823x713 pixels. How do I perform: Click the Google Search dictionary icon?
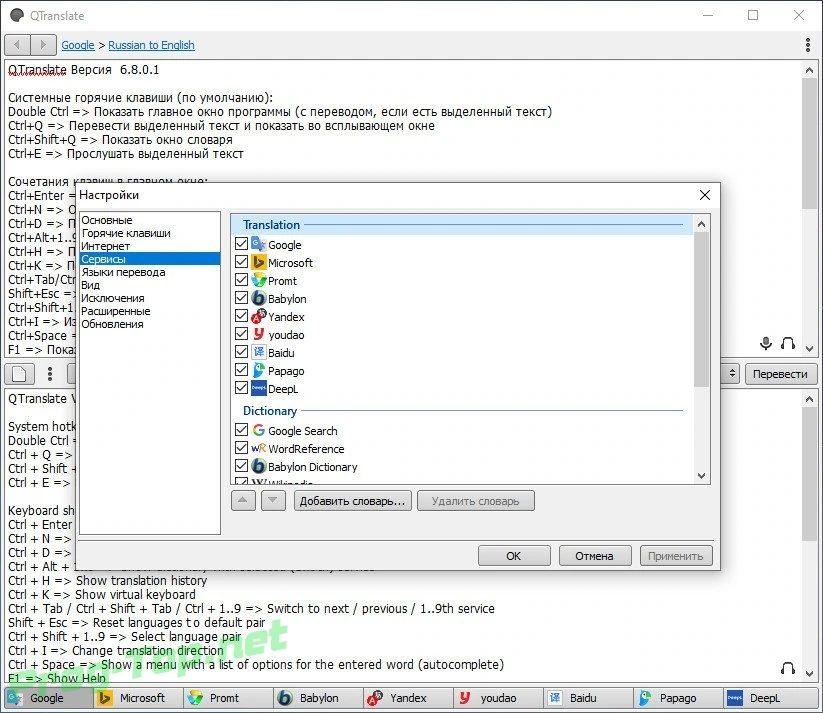pyautogui.click(x=259, y=430)
